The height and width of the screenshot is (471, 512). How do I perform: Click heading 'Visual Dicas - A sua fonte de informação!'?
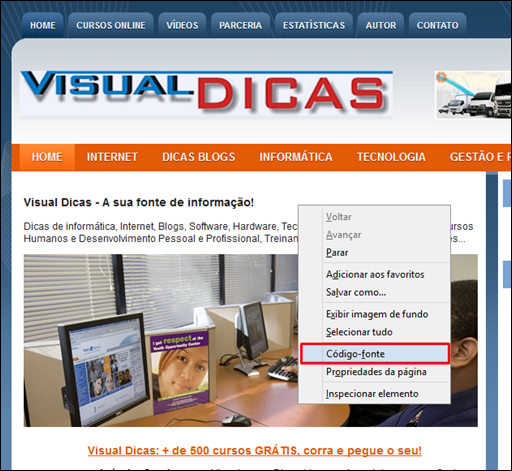(139, 202)
